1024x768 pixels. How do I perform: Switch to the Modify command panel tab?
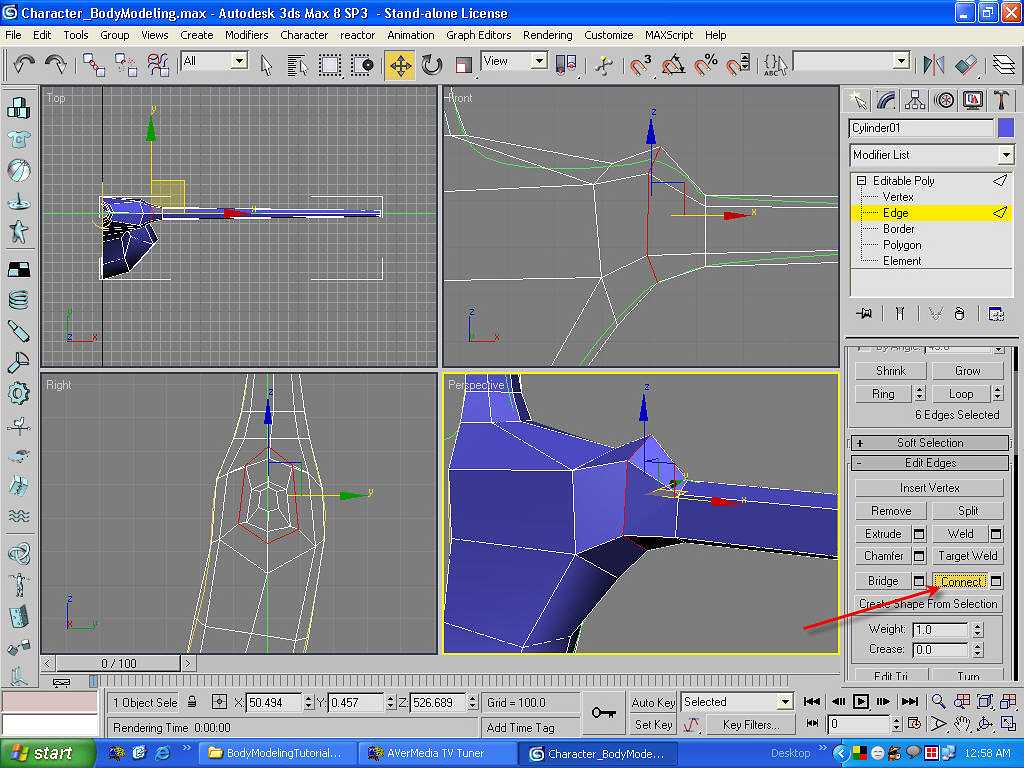[886, 100]
